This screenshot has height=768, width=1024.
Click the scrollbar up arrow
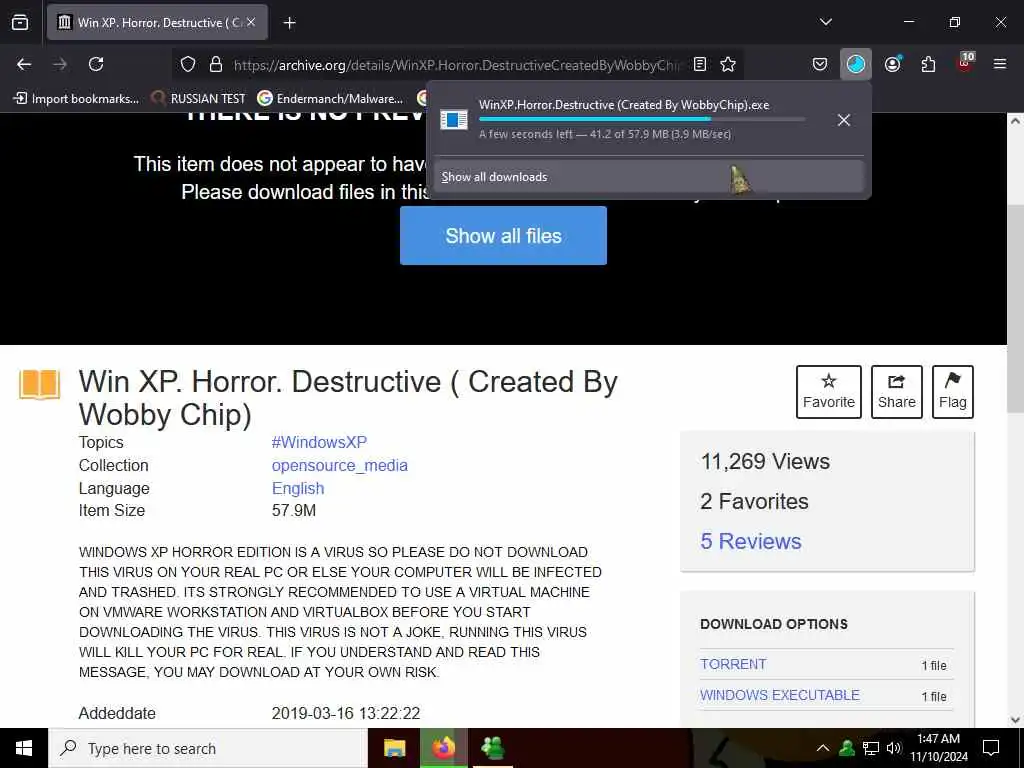[x=1015, y=121]
